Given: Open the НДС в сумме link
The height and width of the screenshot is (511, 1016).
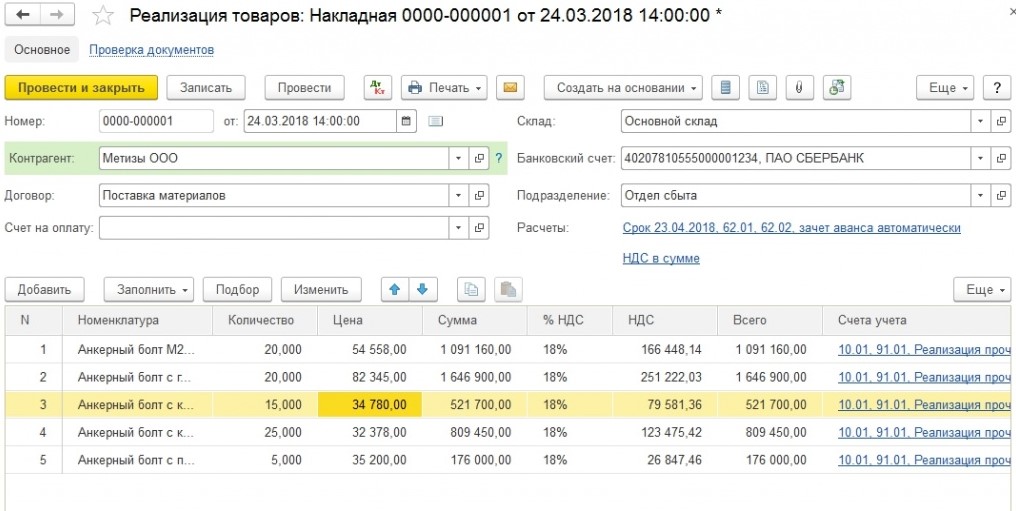Looking at the screenshot, I should 661,258.
